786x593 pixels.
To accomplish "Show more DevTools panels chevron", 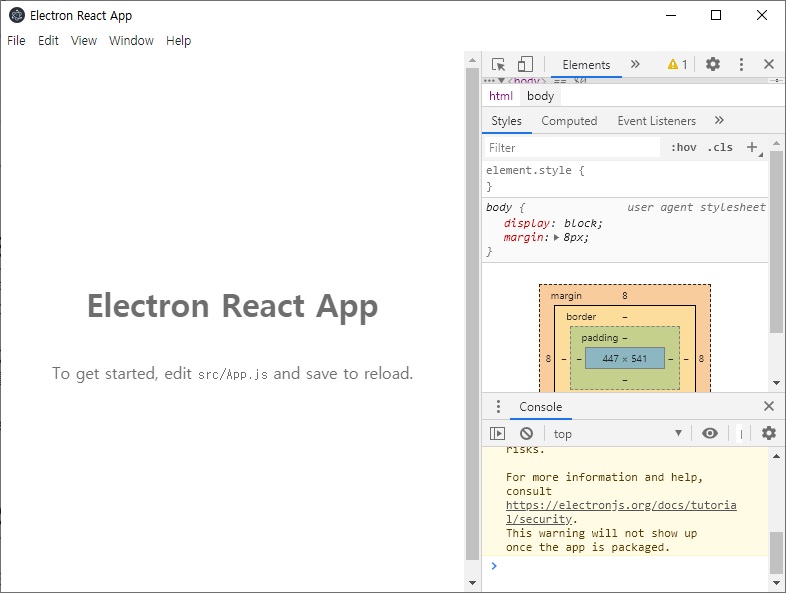I will [635, 64].
